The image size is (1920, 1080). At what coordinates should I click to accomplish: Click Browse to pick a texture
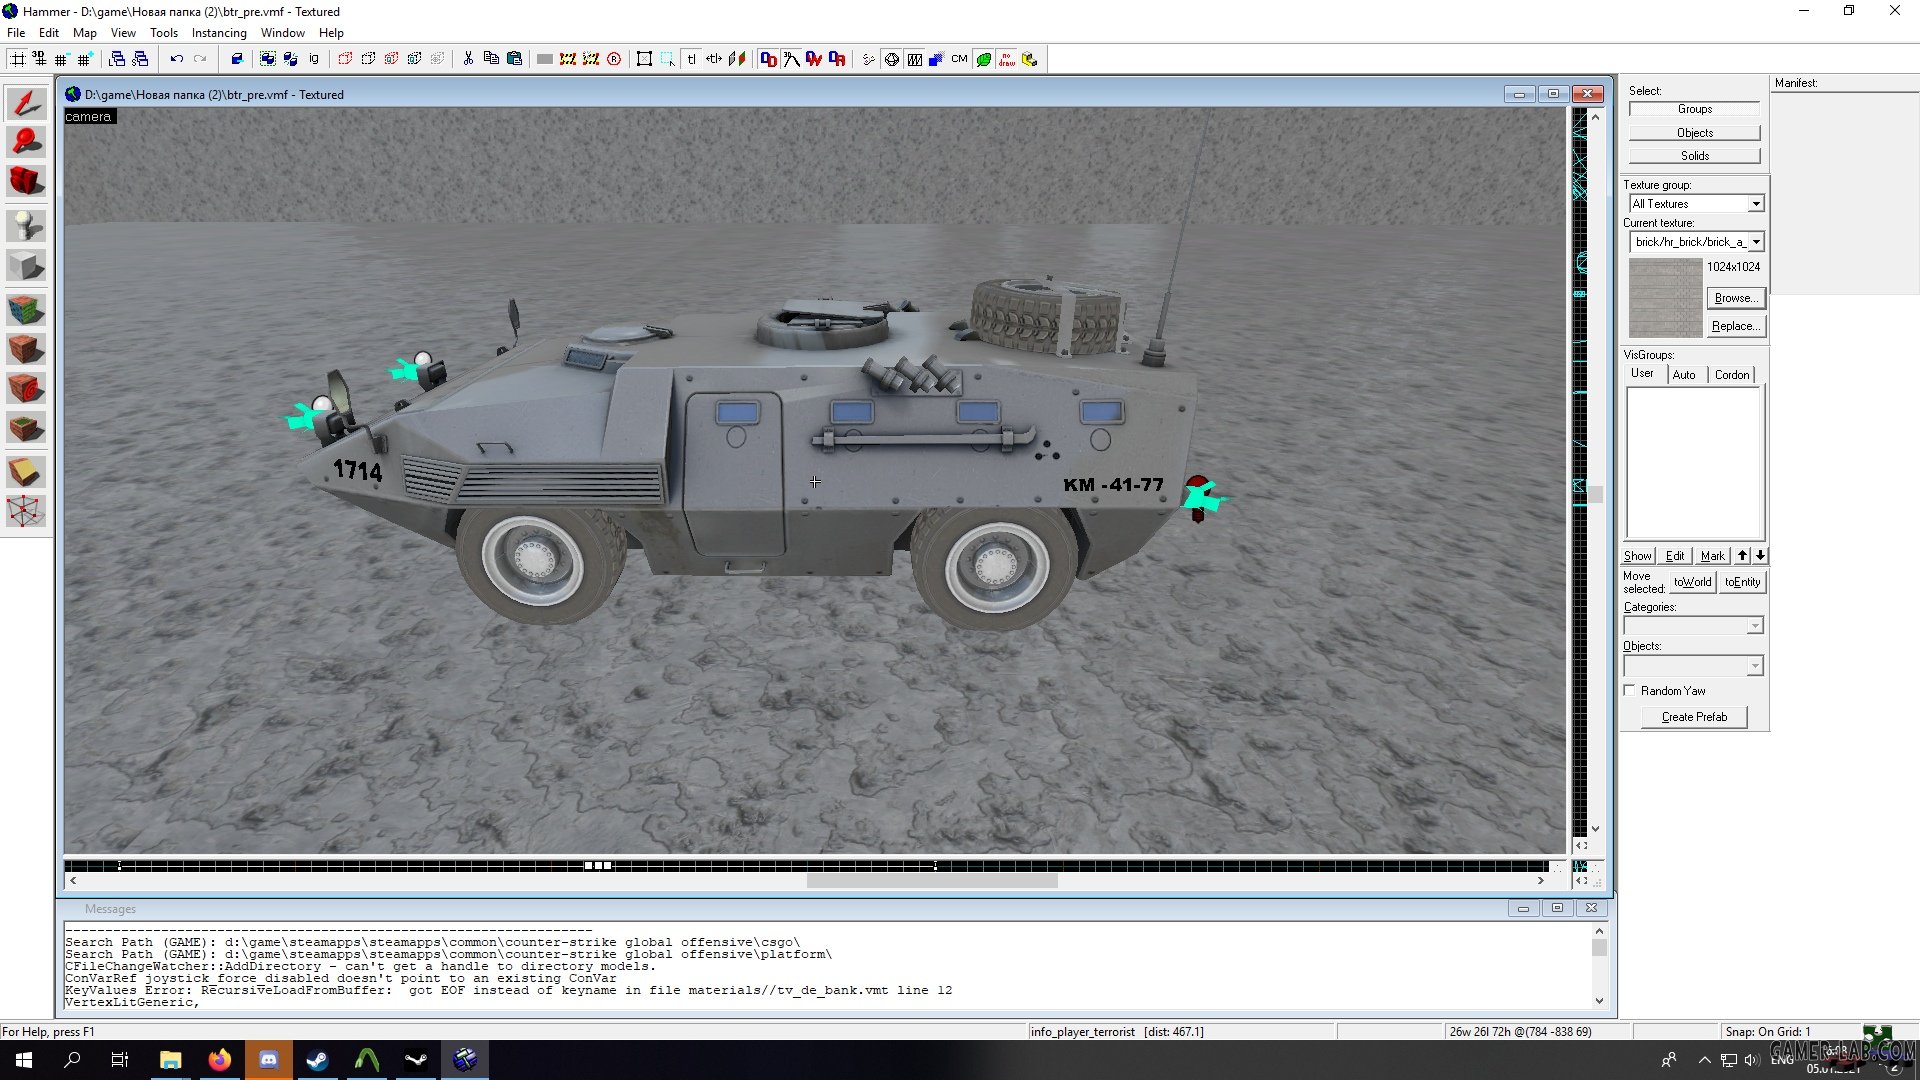(1736, 298)
